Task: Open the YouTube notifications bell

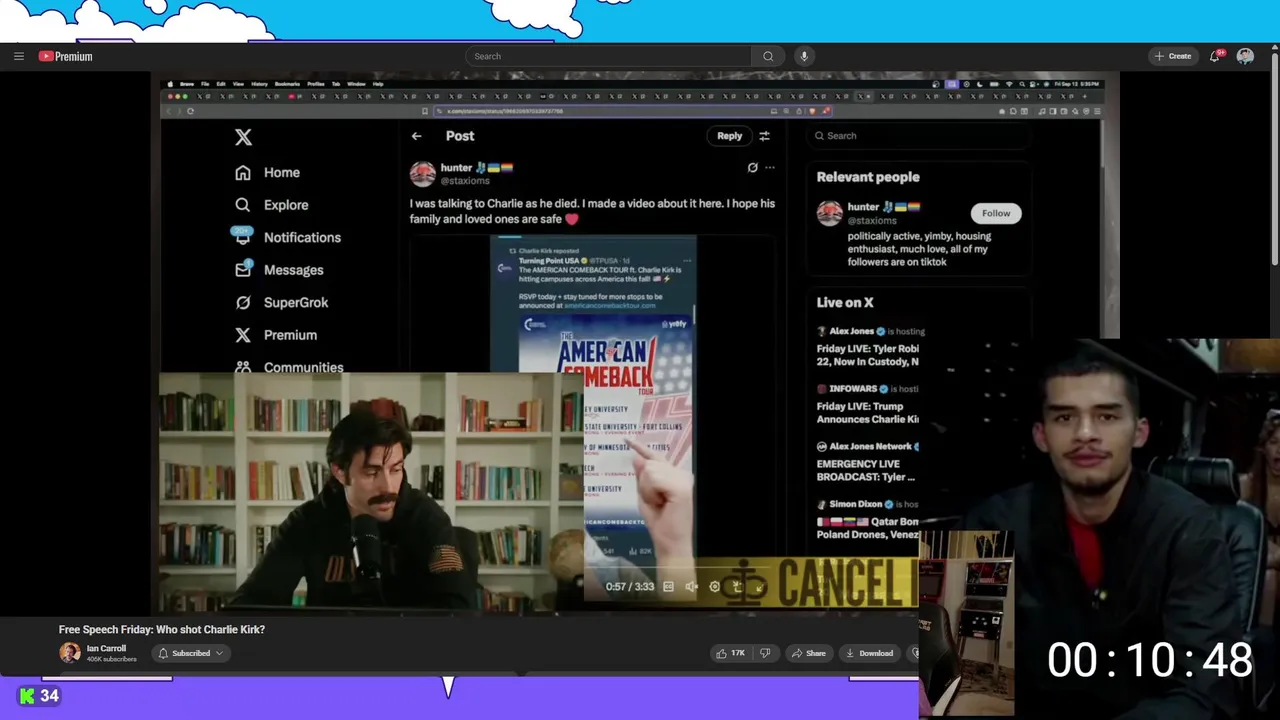Action: [x=1215, y=56]
